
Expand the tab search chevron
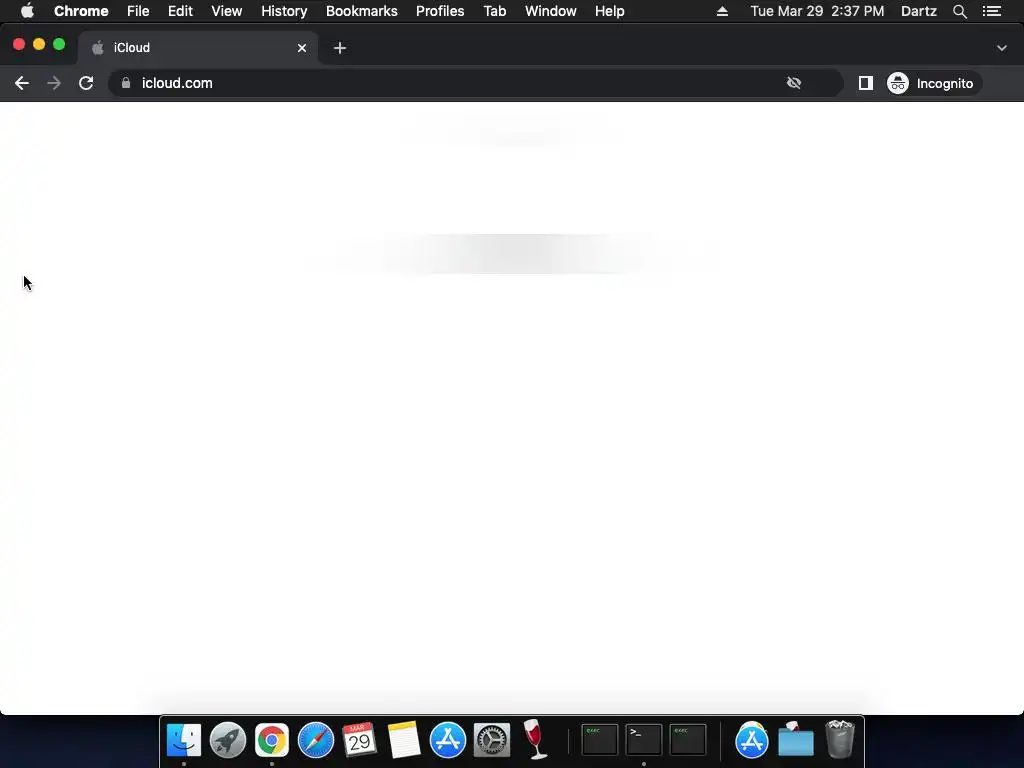(1002, 48)
